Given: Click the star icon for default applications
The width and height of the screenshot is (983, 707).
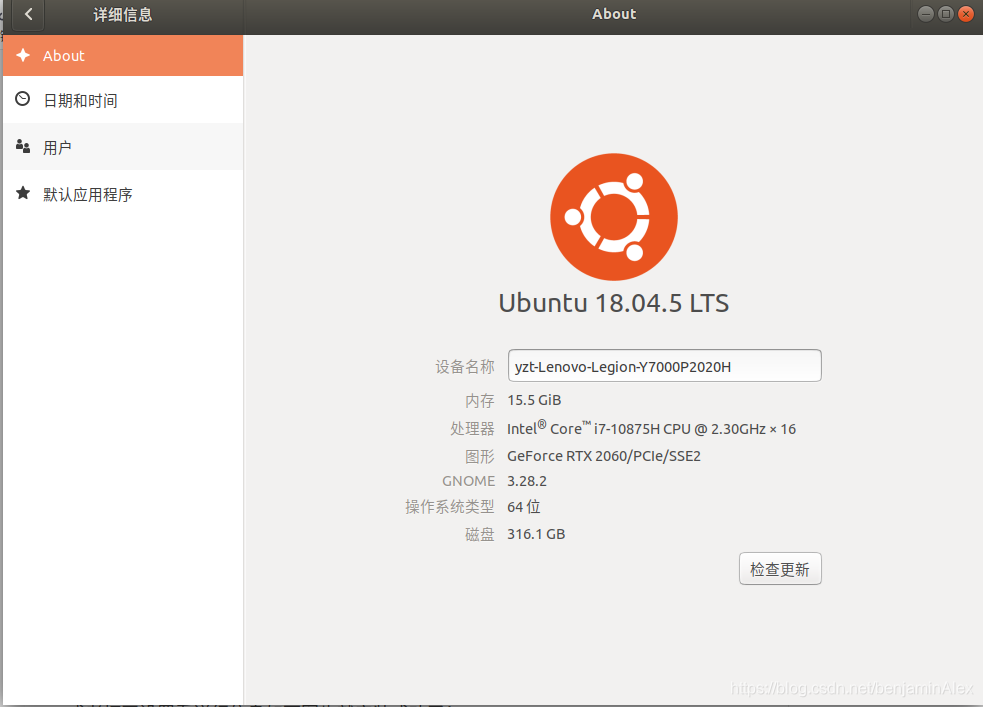Looking at the screenshot, I should tap(23, 193).
